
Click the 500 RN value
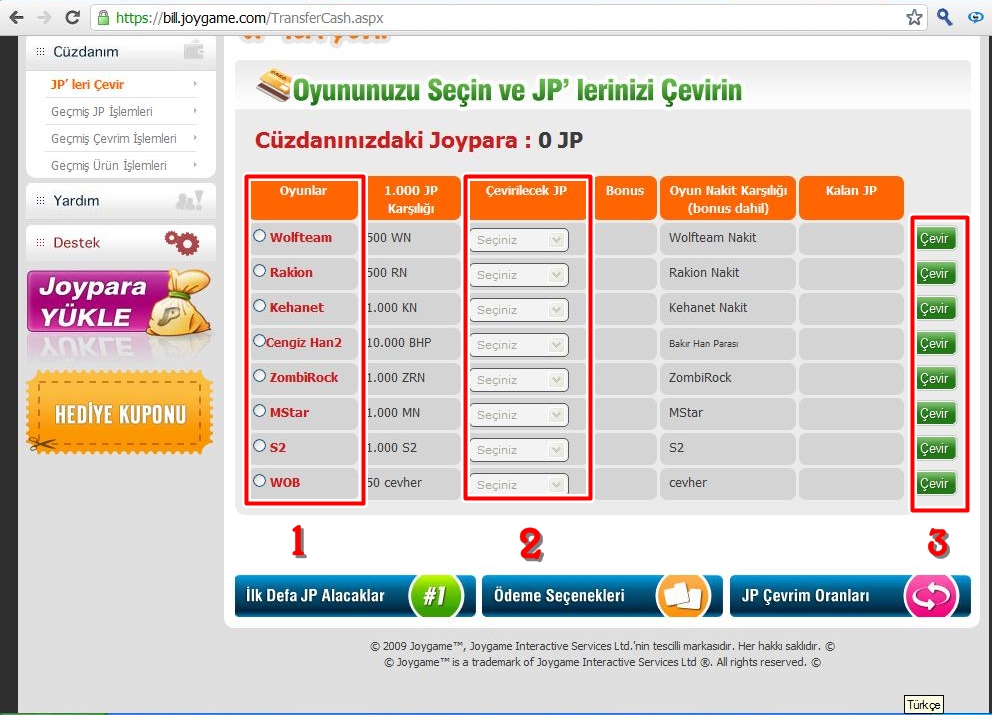pos(387,273)
